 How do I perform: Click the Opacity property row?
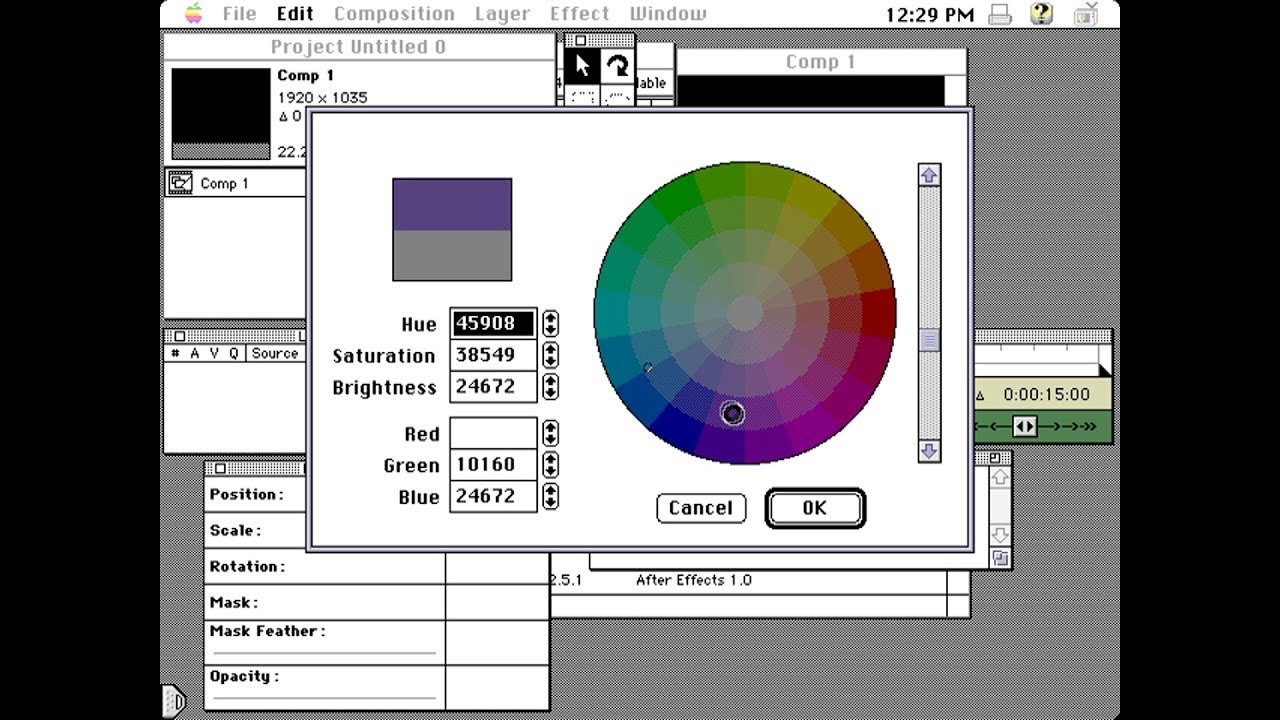pos(377,687)
